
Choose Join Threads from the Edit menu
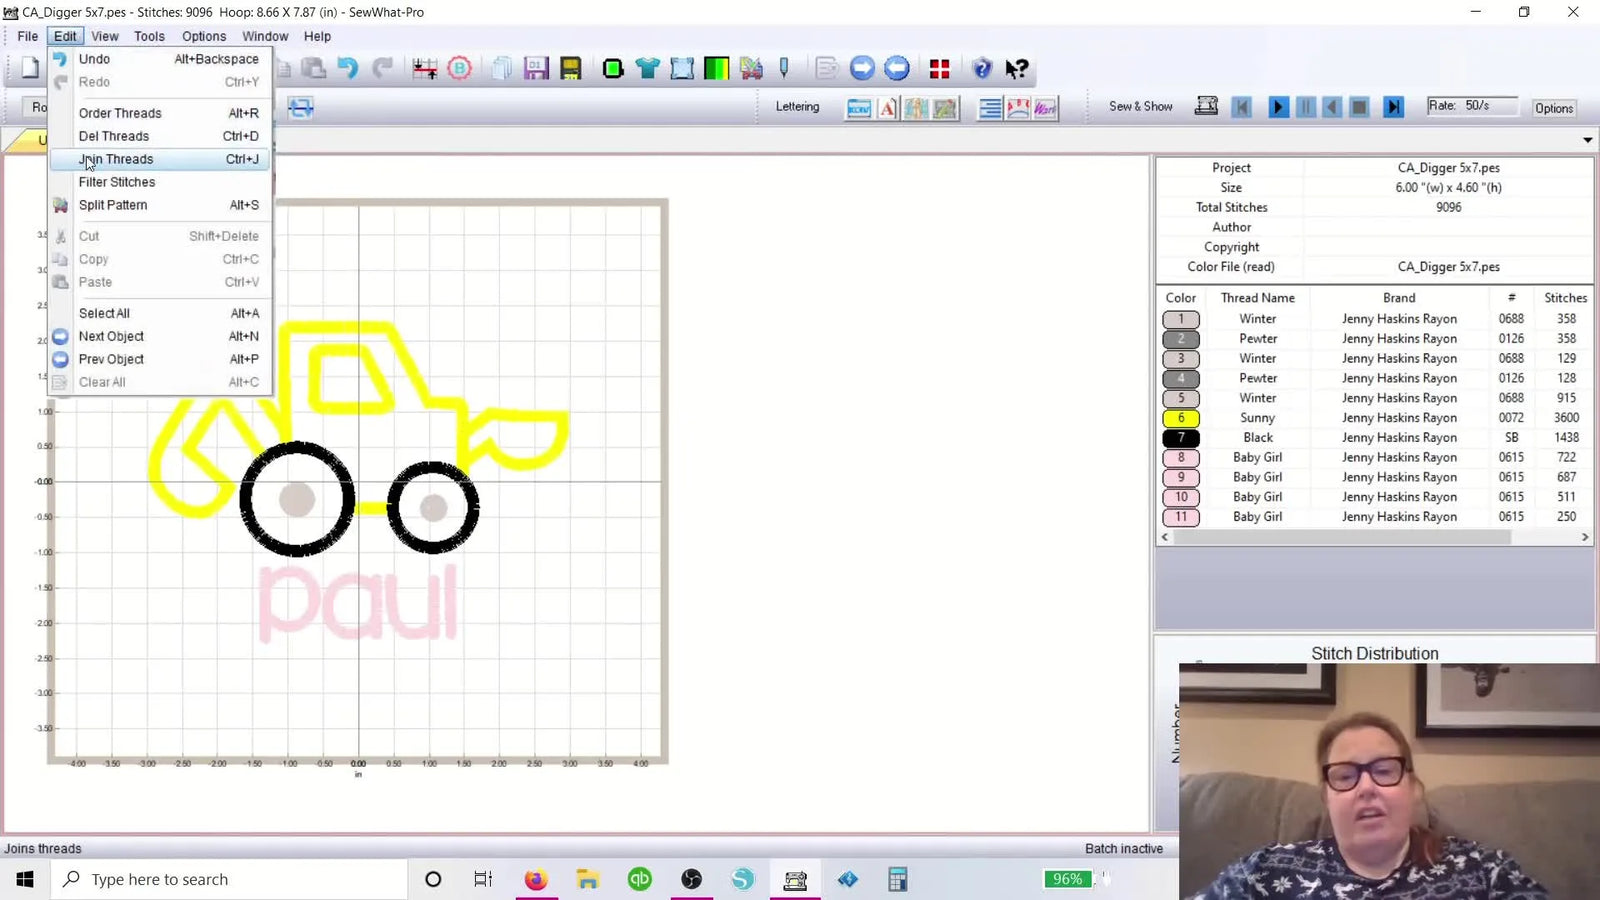[116, 159]
